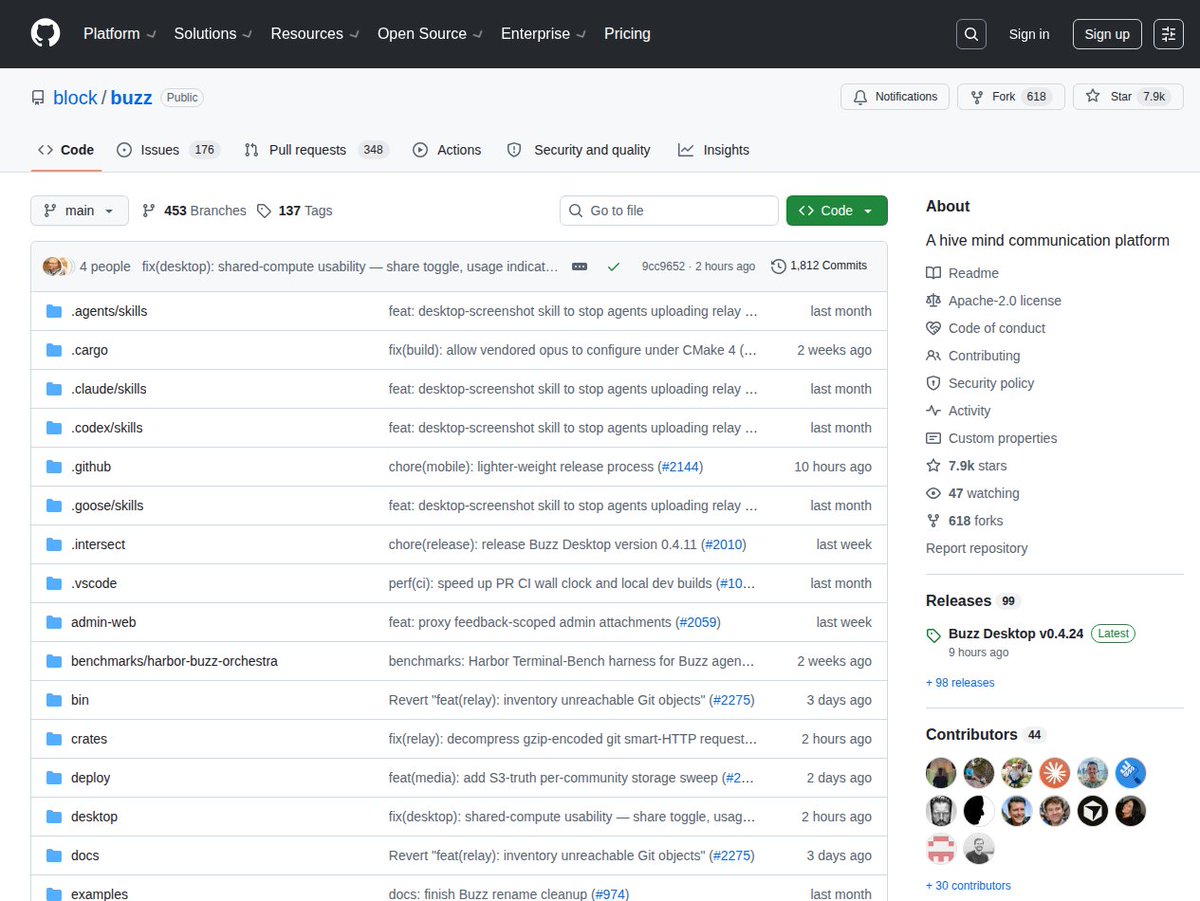Open pull request #2059 link in admin-web row
This screenshot has height=901, width=1200.
(698, 622)
